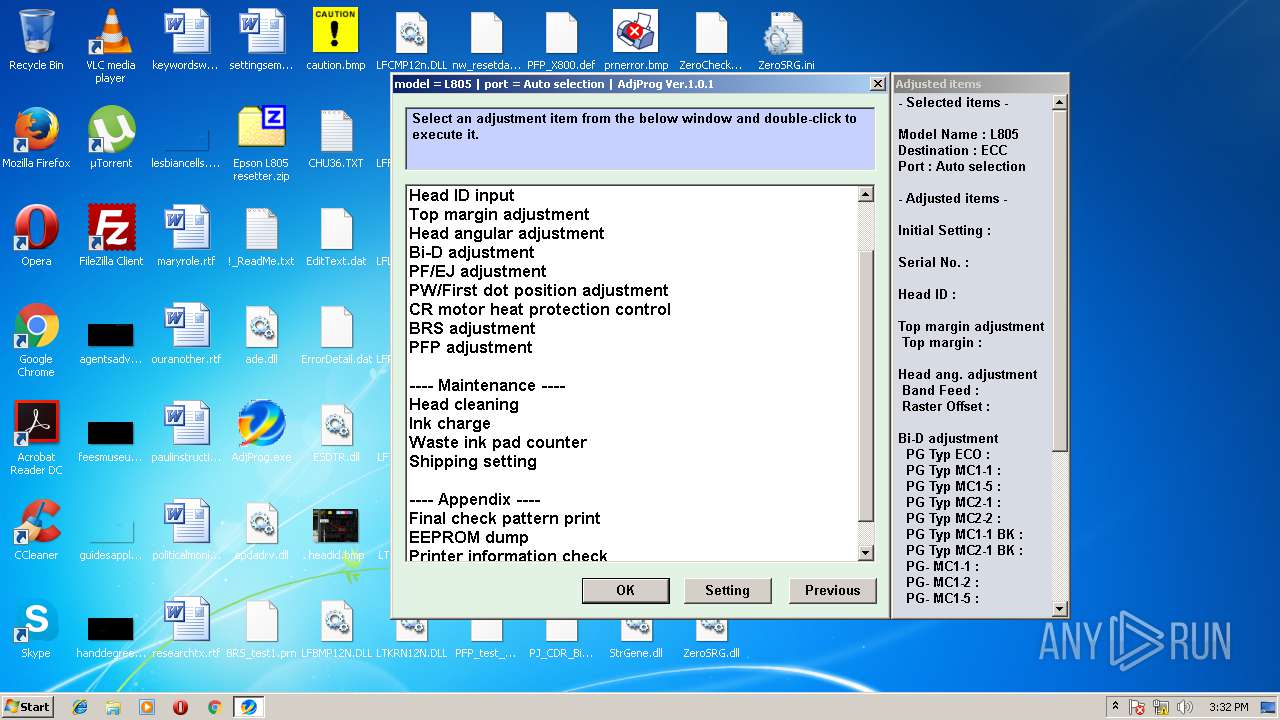The image size is (1280, 720).
Task: Open the Opera taskbar icon
Action: tap(181, 707)
